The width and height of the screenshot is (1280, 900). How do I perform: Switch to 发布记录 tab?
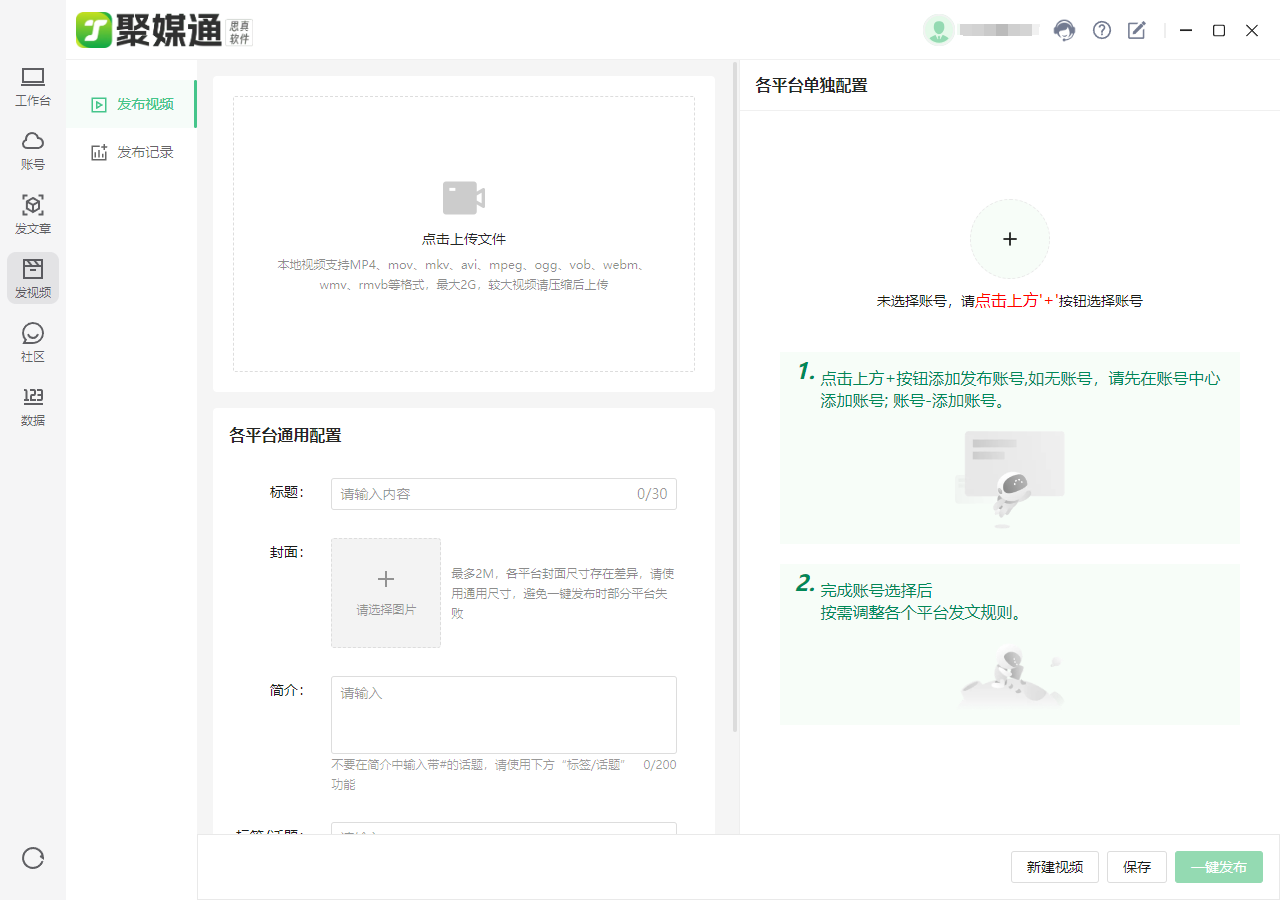point(132,152)
